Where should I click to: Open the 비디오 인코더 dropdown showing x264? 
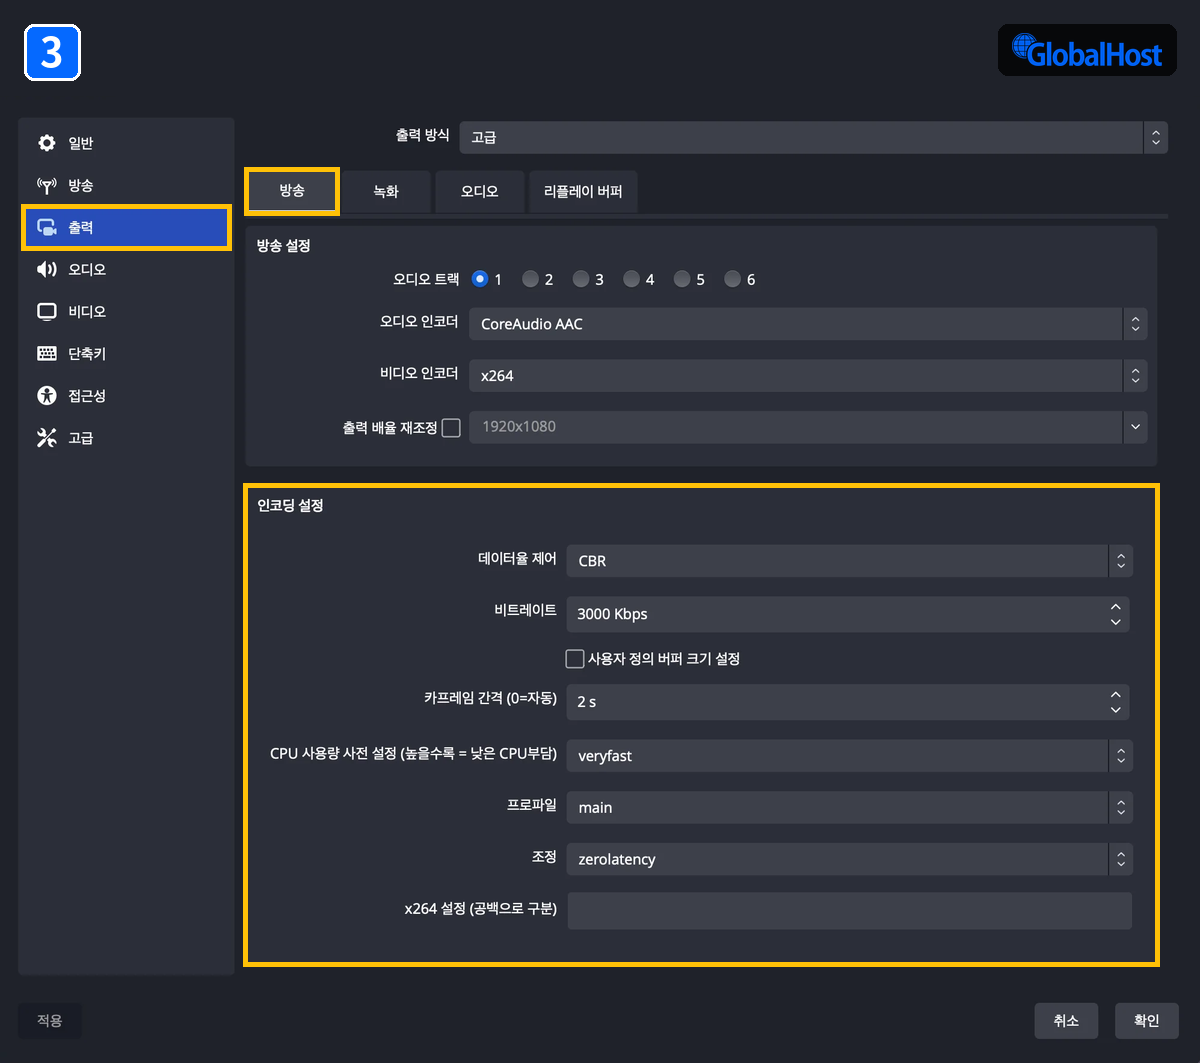coord(808,376)
